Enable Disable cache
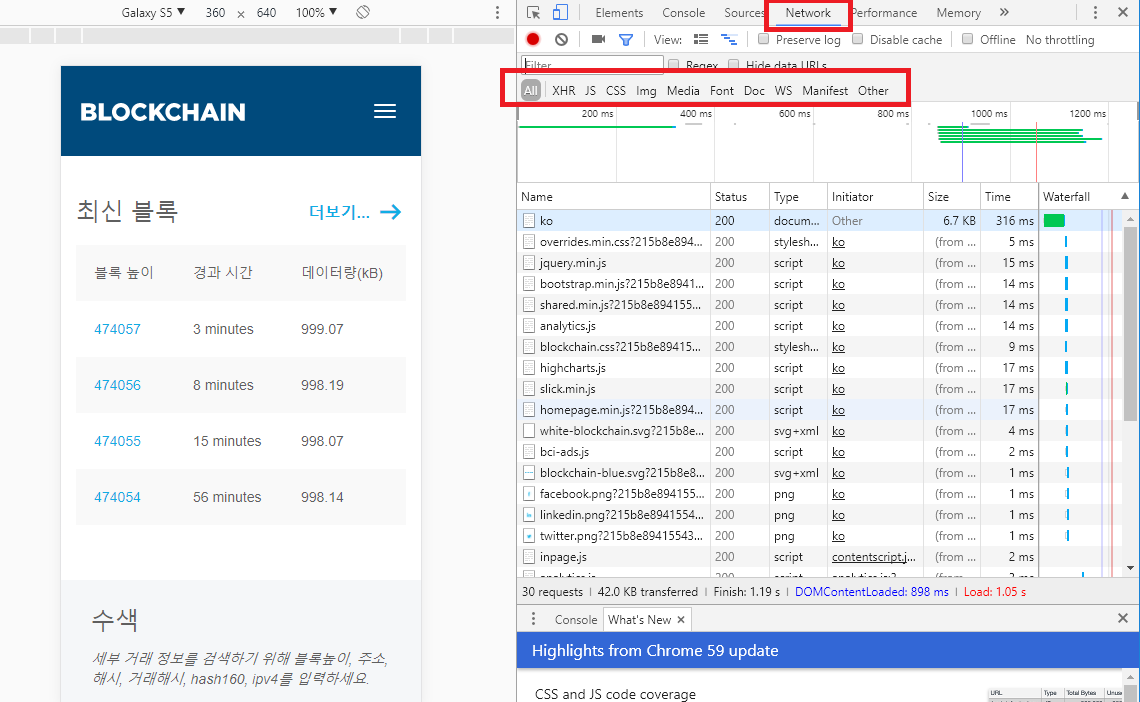Viewport: 1140px width, 702px height. pos(857,39)
